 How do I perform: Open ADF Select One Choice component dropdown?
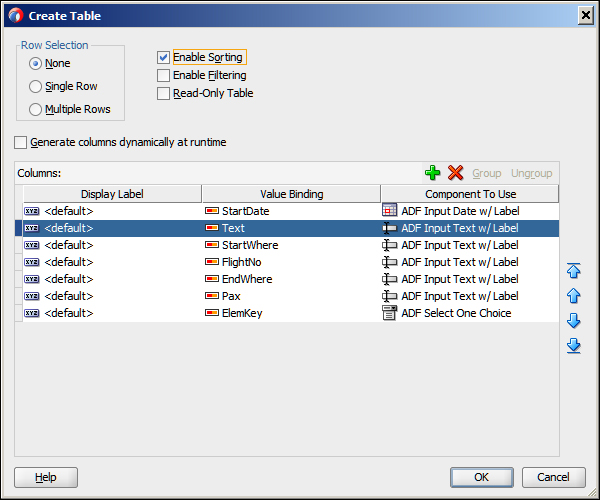coord(470,313)
